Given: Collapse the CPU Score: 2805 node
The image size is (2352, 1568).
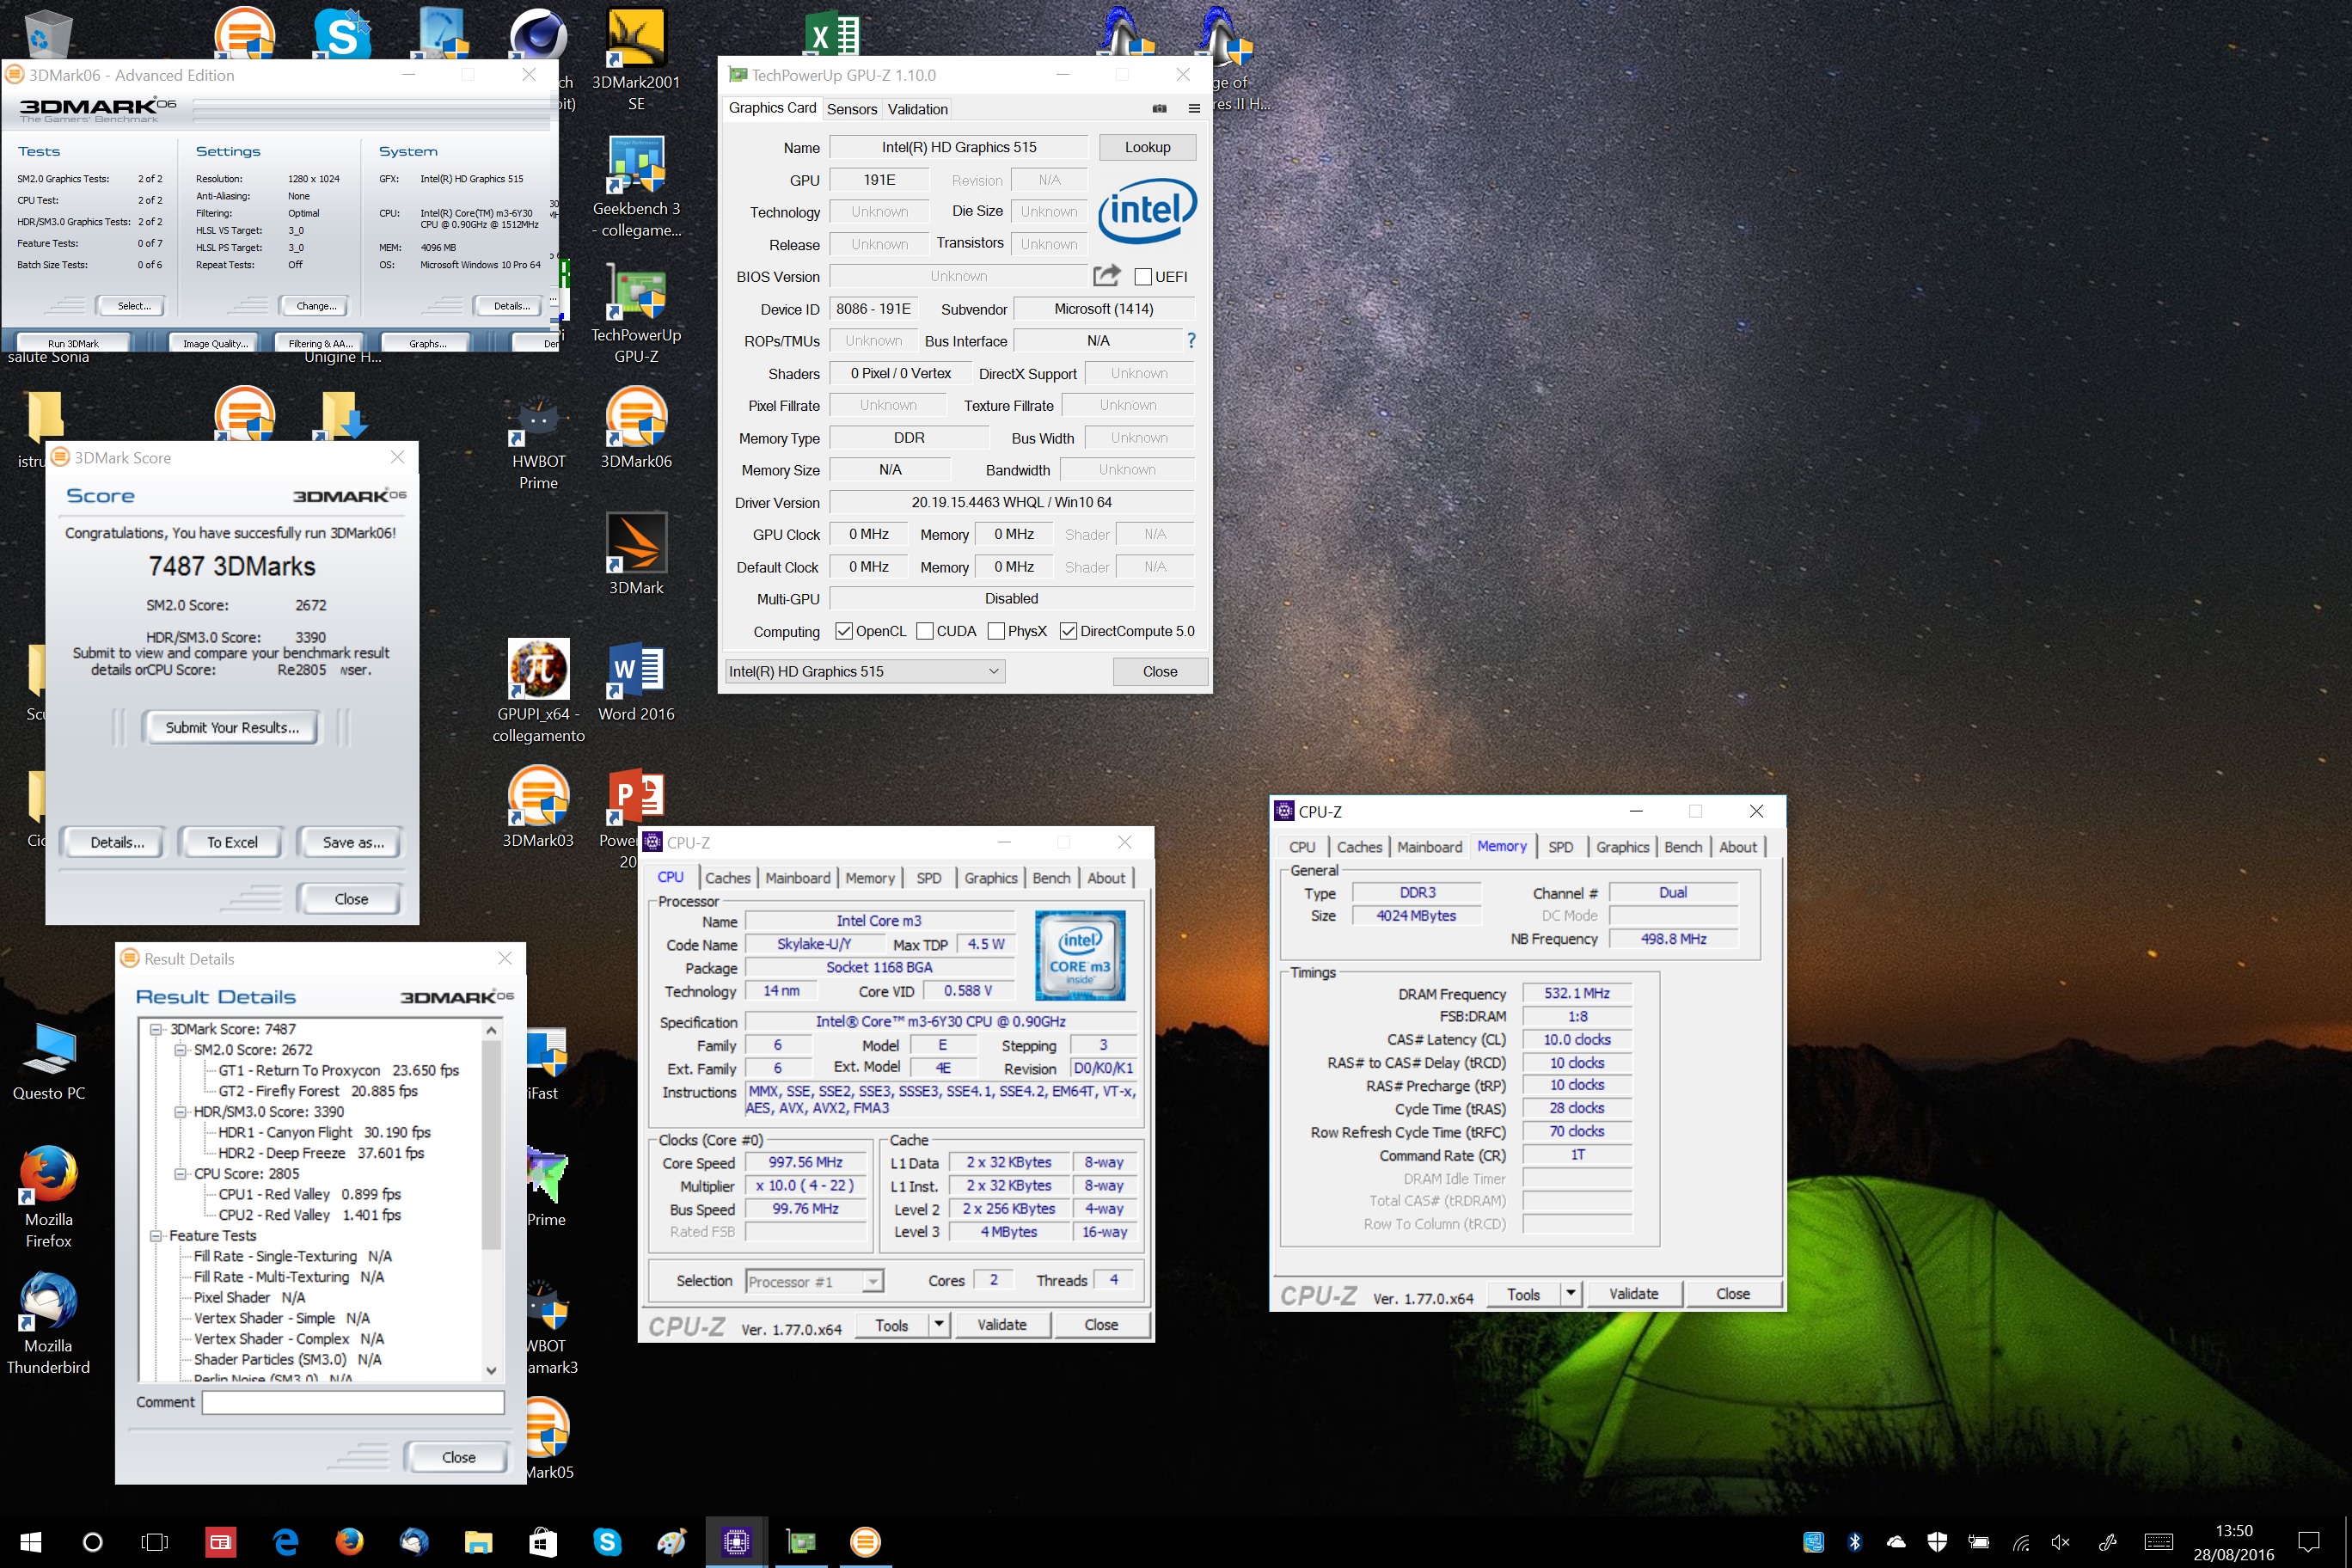Looking at the screenshot, I should (x=180, y=1173).
